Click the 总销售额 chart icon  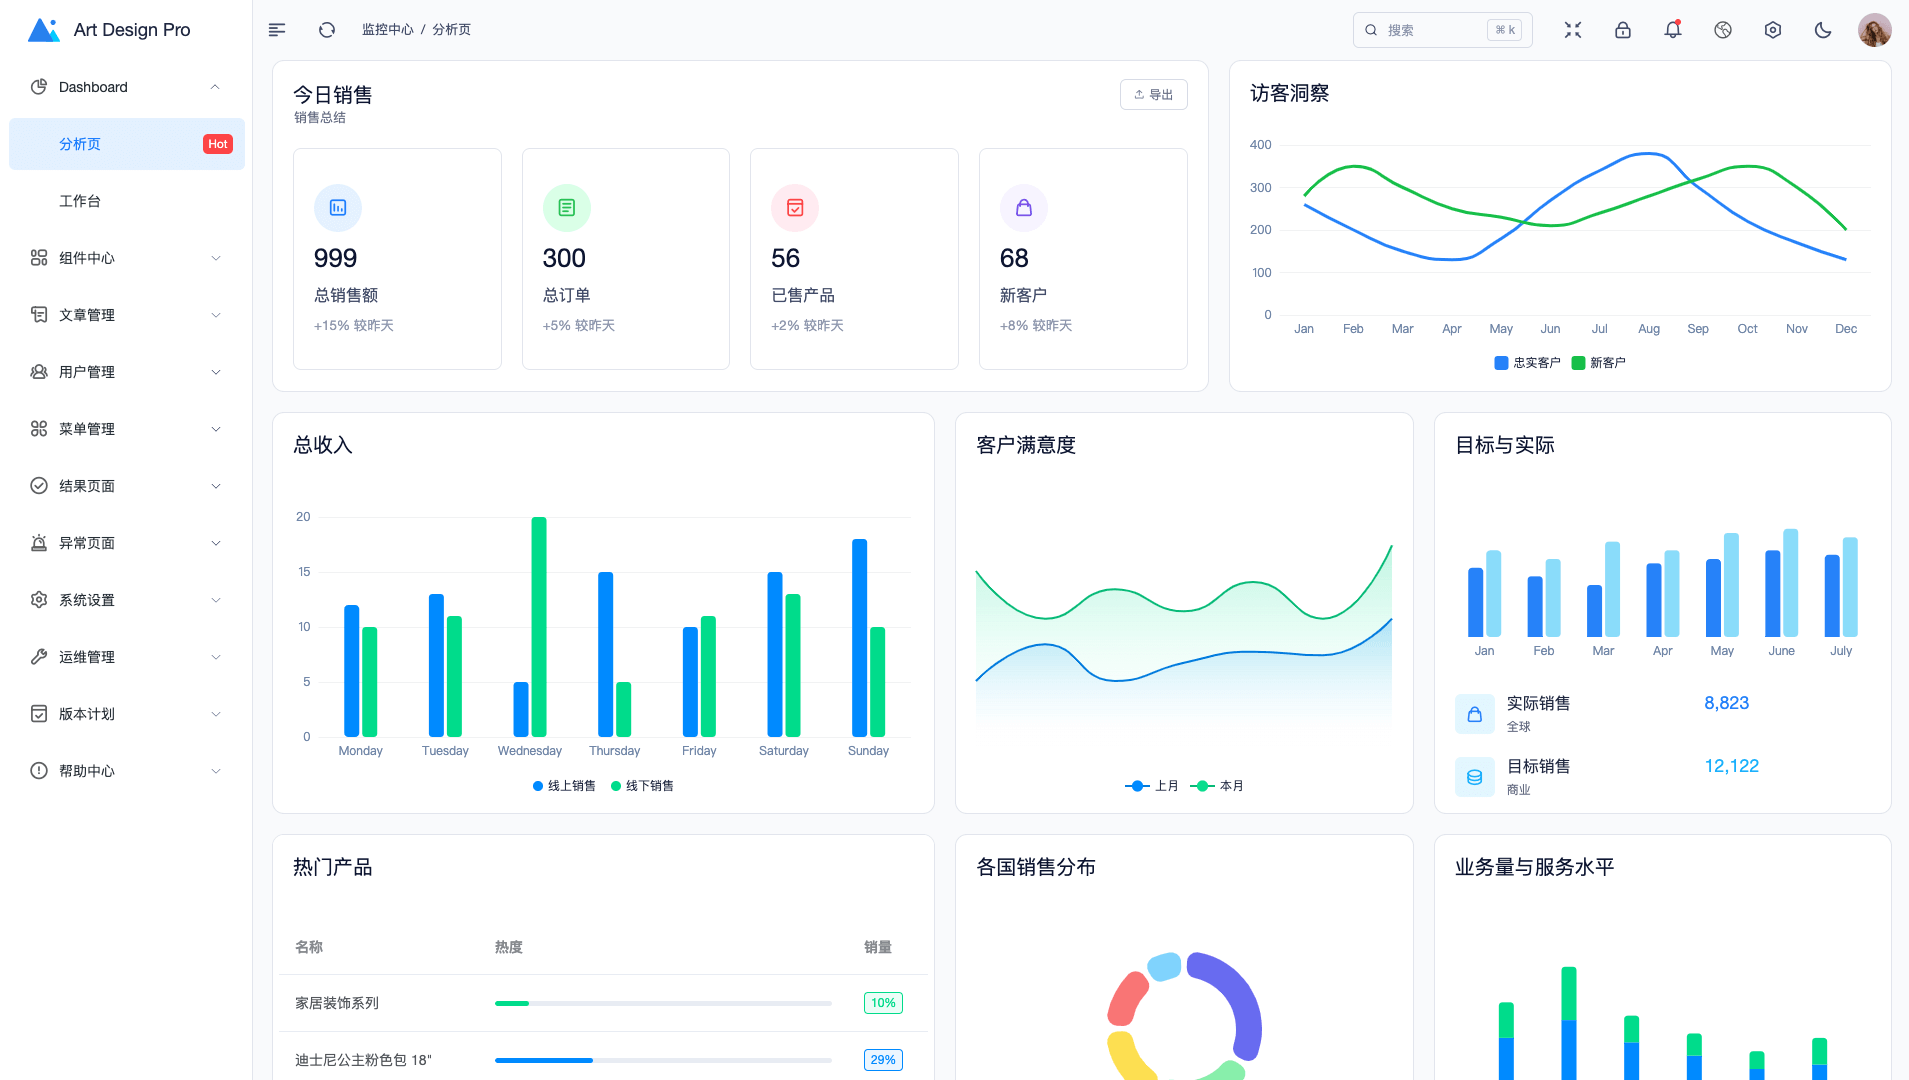point(338,208)
